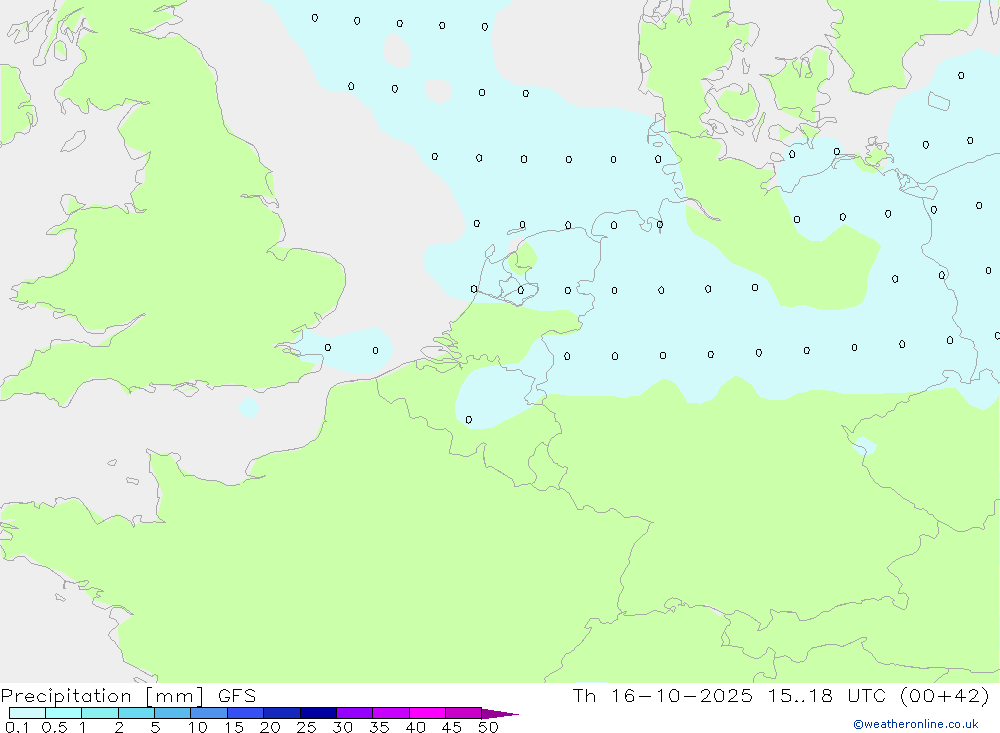This screenshot has width=1000, height=733.
Task: Pick the 10–15 mm medium blue legend swatch
Action: coord(209,713)
